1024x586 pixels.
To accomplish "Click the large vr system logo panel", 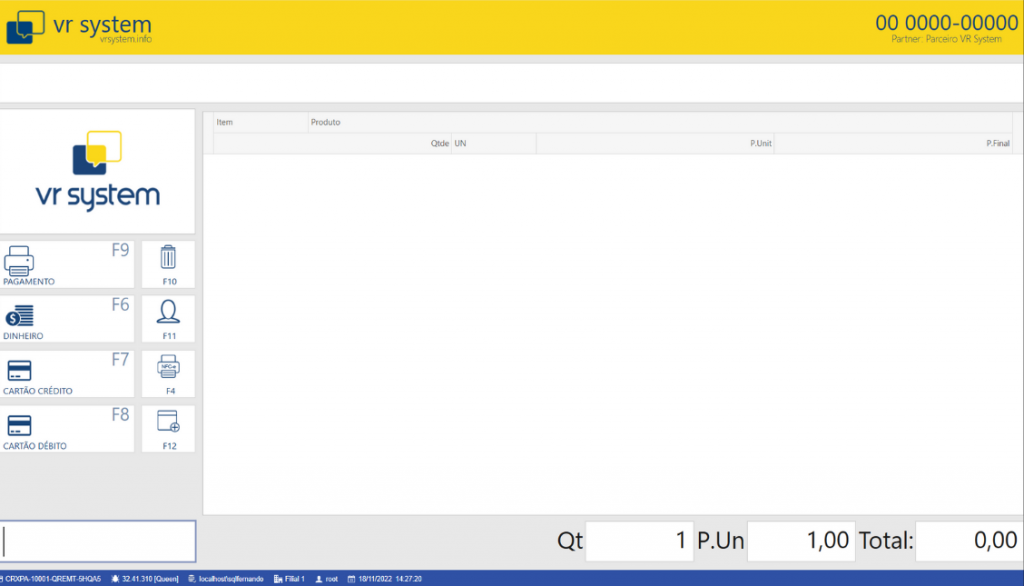I will [96, 171].
